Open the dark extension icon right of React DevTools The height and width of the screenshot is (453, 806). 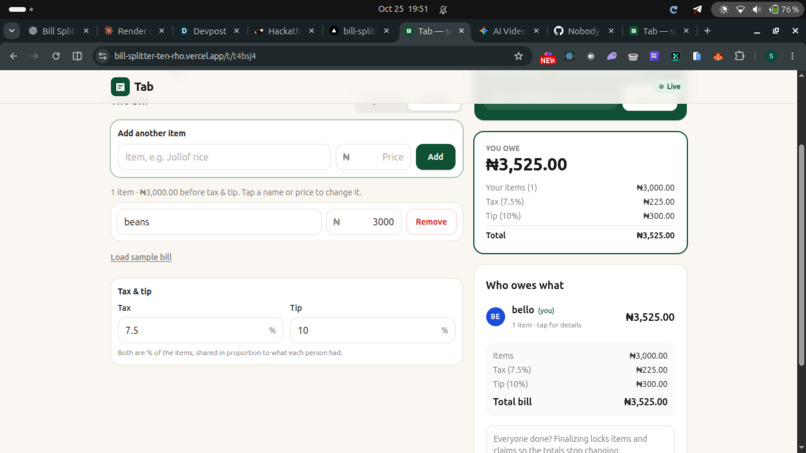click(591, 56)
